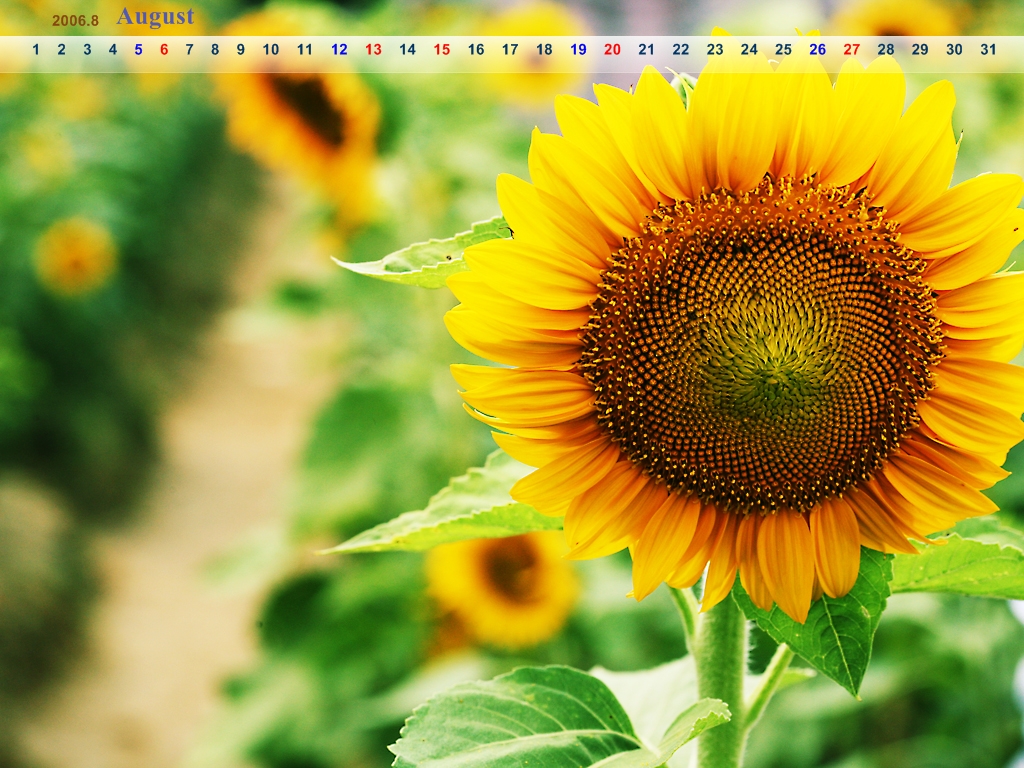The height and width of the screenshot is (768, 1024).
Task: Select day 8 in the calendar strip
Action: tap(215, 49)
